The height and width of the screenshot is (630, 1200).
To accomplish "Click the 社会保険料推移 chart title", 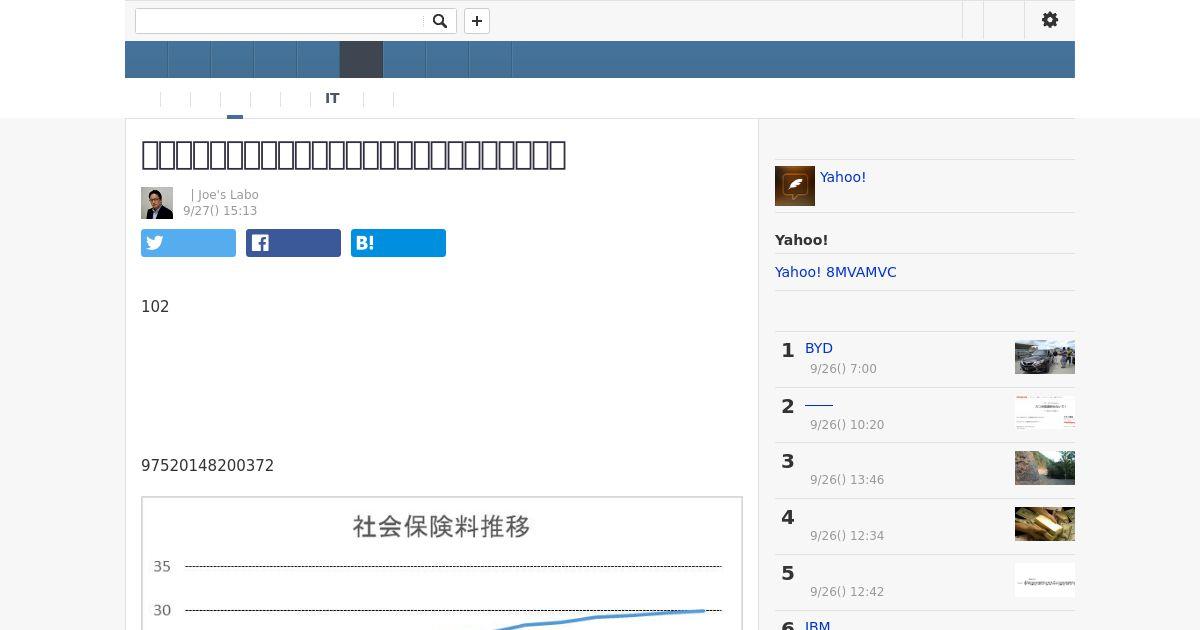I will (x=441, y=527).
